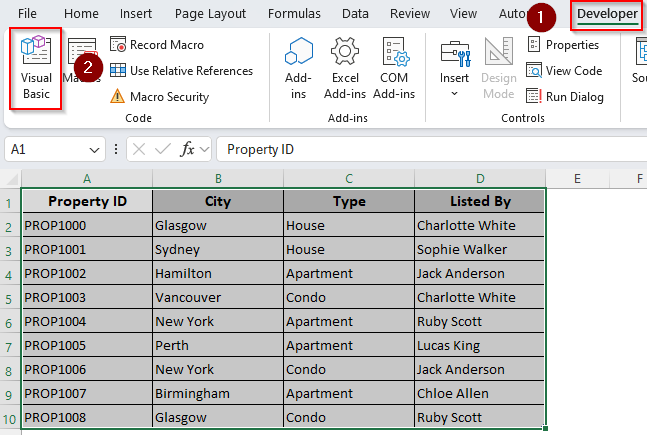Open the Insert Function fx button
The height and width of the screenshot is (435, 647).
coord(187,149)
